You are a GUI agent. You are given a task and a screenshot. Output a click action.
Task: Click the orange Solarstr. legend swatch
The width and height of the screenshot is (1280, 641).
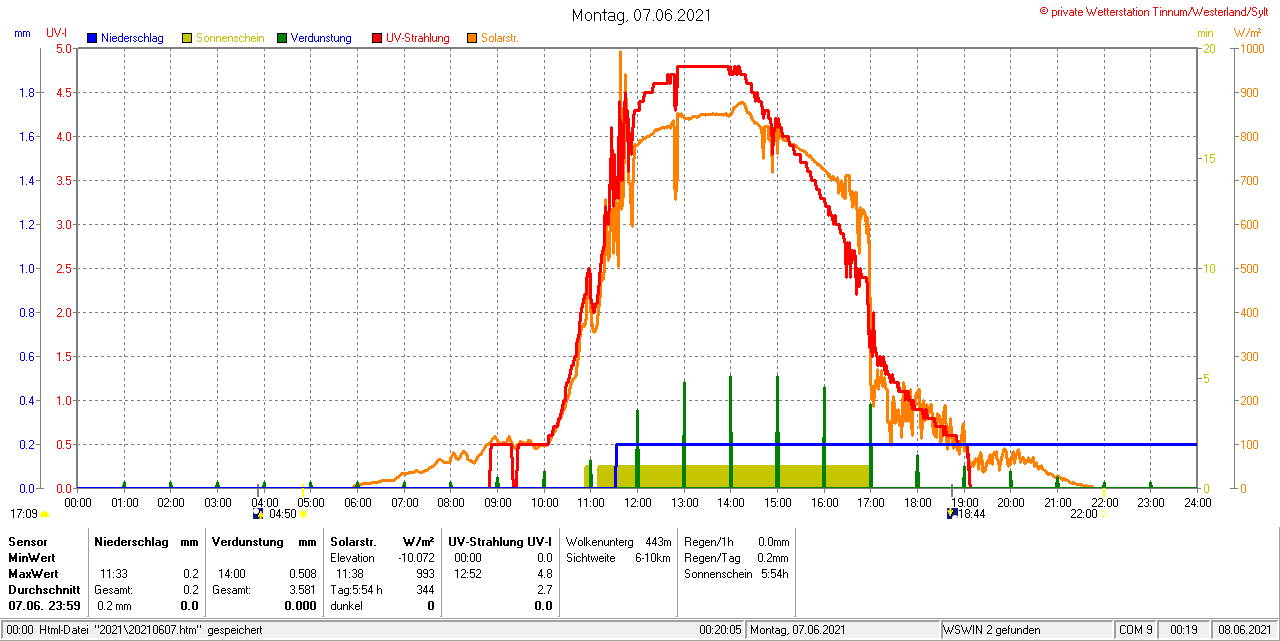(472, 38)
